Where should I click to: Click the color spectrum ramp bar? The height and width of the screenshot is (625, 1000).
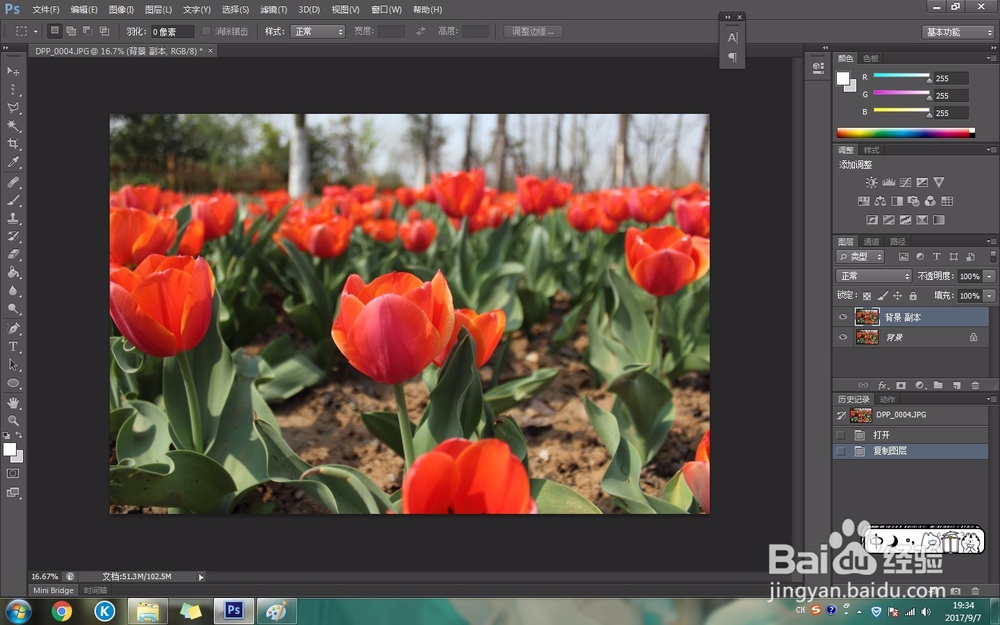point(906,133)
